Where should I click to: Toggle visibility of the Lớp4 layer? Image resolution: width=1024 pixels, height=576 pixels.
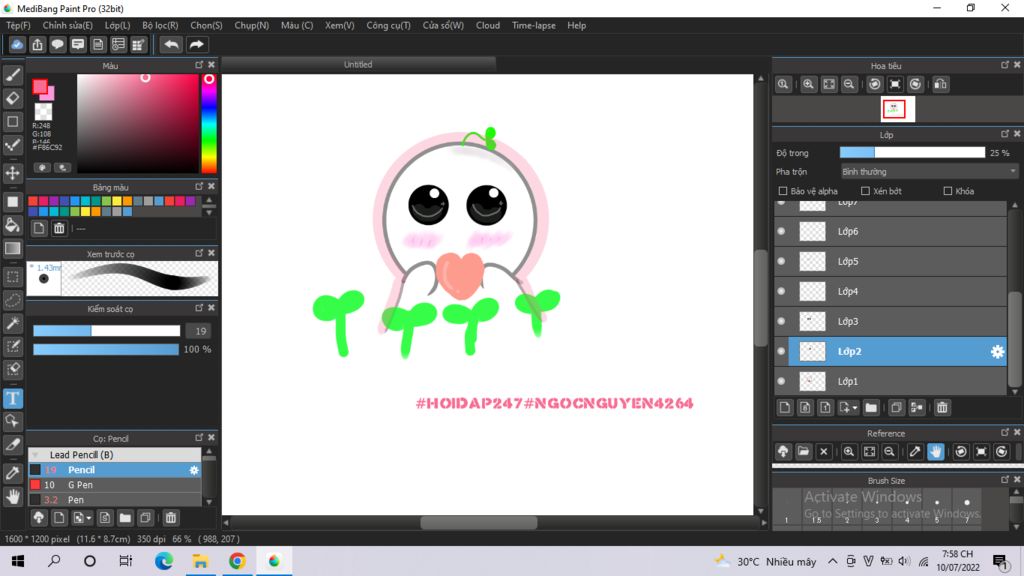781,291
